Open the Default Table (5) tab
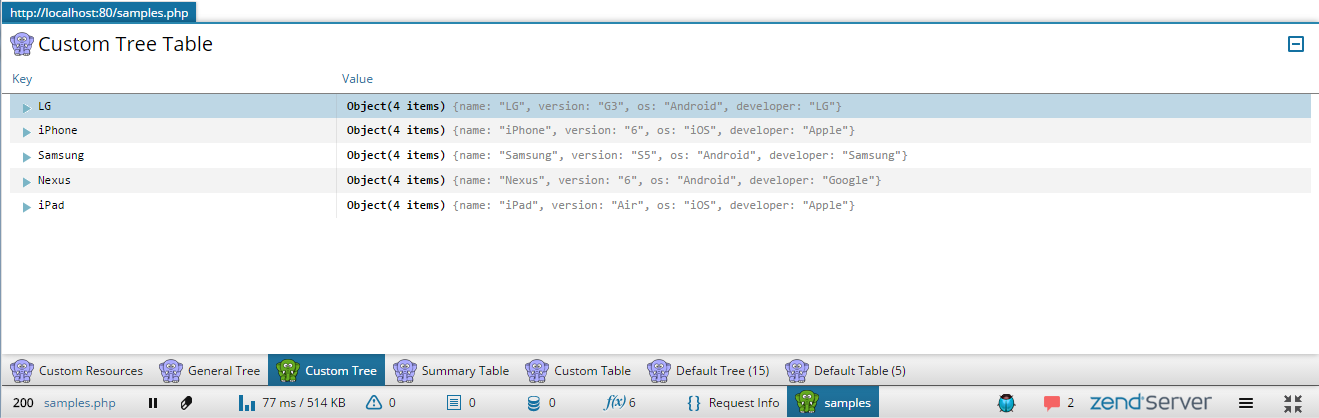The width and height of the screenshot is (1319, 418). [x=845, y=370]
